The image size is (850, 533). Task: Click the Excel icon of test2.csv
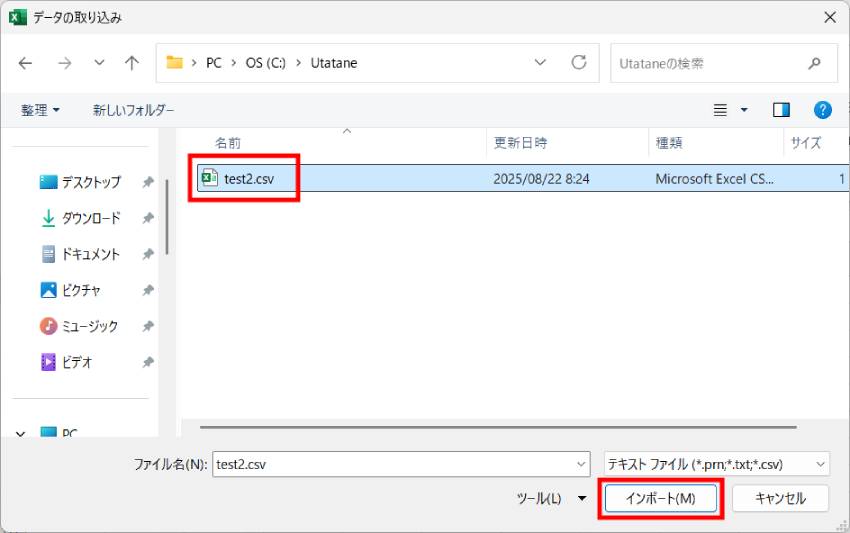point(210,178)
